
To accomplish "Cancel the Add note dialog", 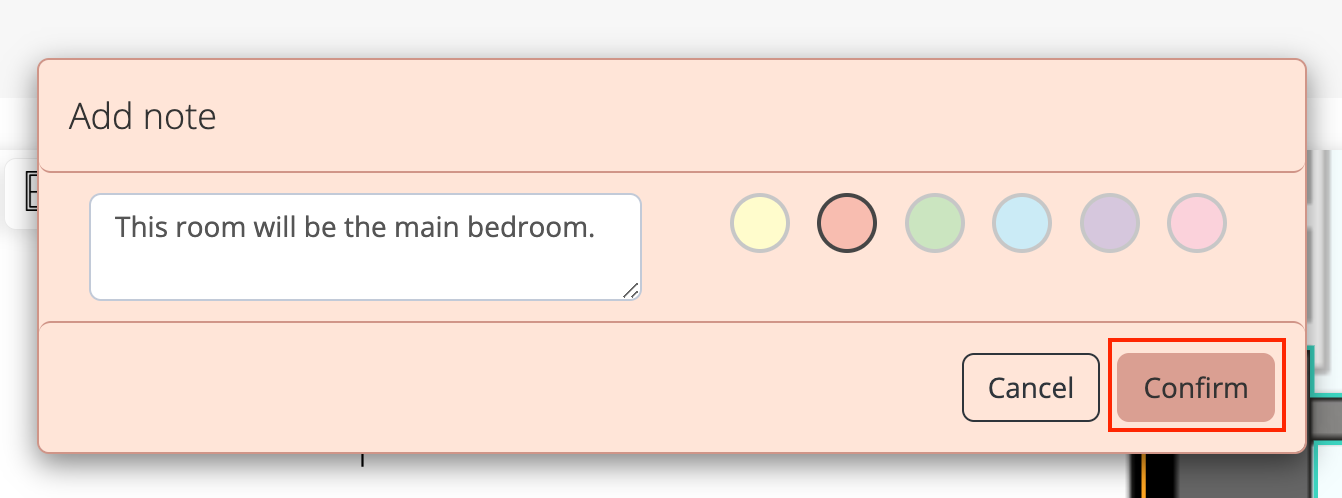I will 1031,387.
